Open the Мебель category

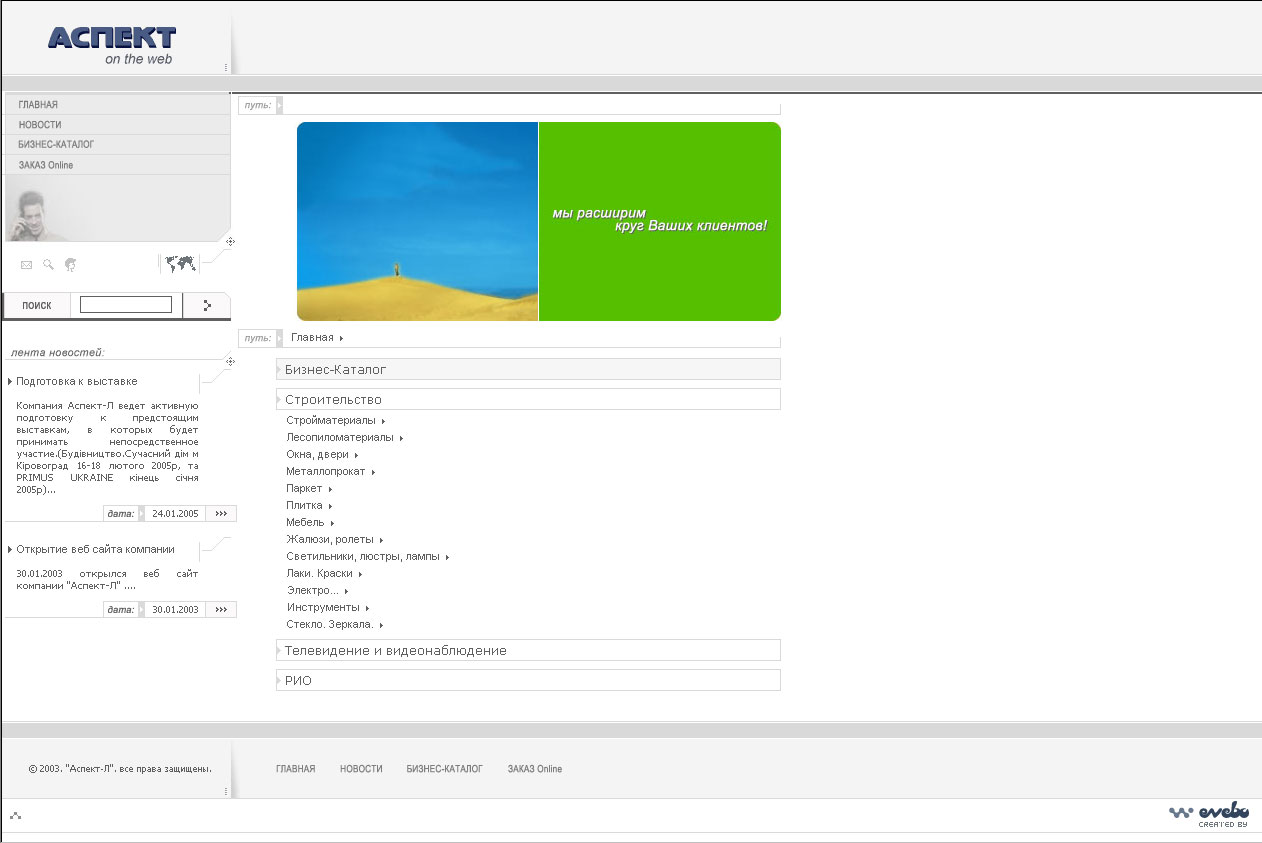pos(306,523)
